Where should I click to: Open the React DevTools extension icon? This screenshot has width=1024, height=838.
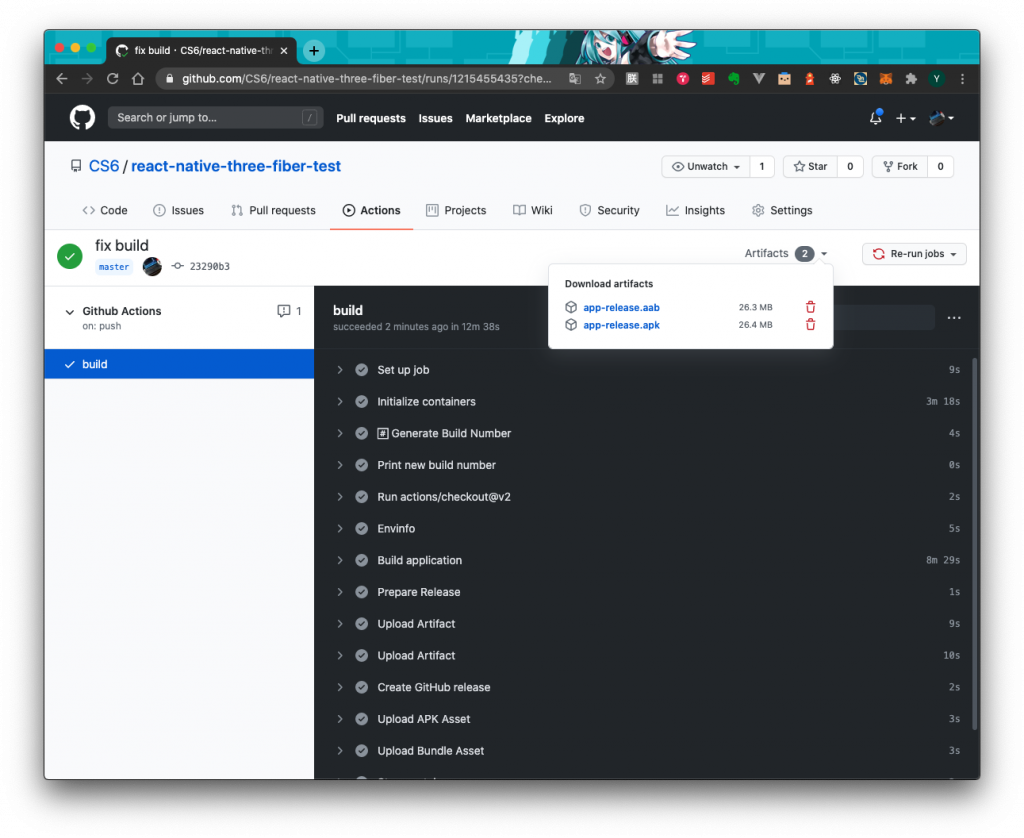tap(835, 79)
